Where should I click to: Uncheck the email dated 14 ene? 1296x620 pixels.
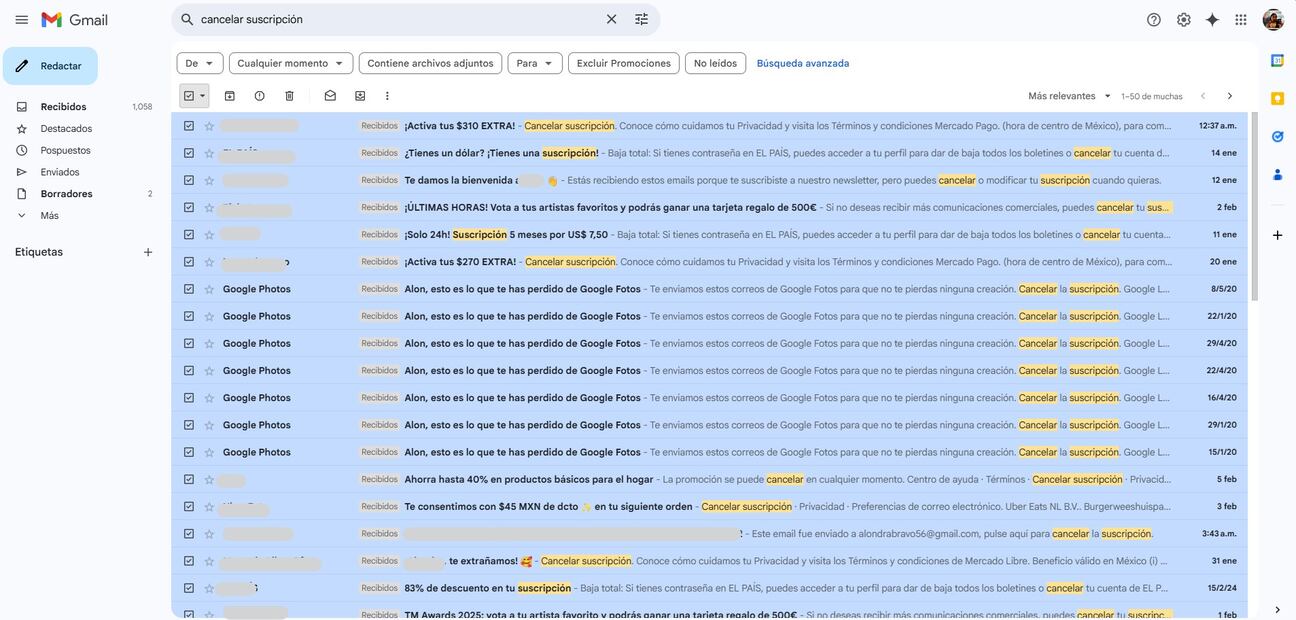[189, 153]
